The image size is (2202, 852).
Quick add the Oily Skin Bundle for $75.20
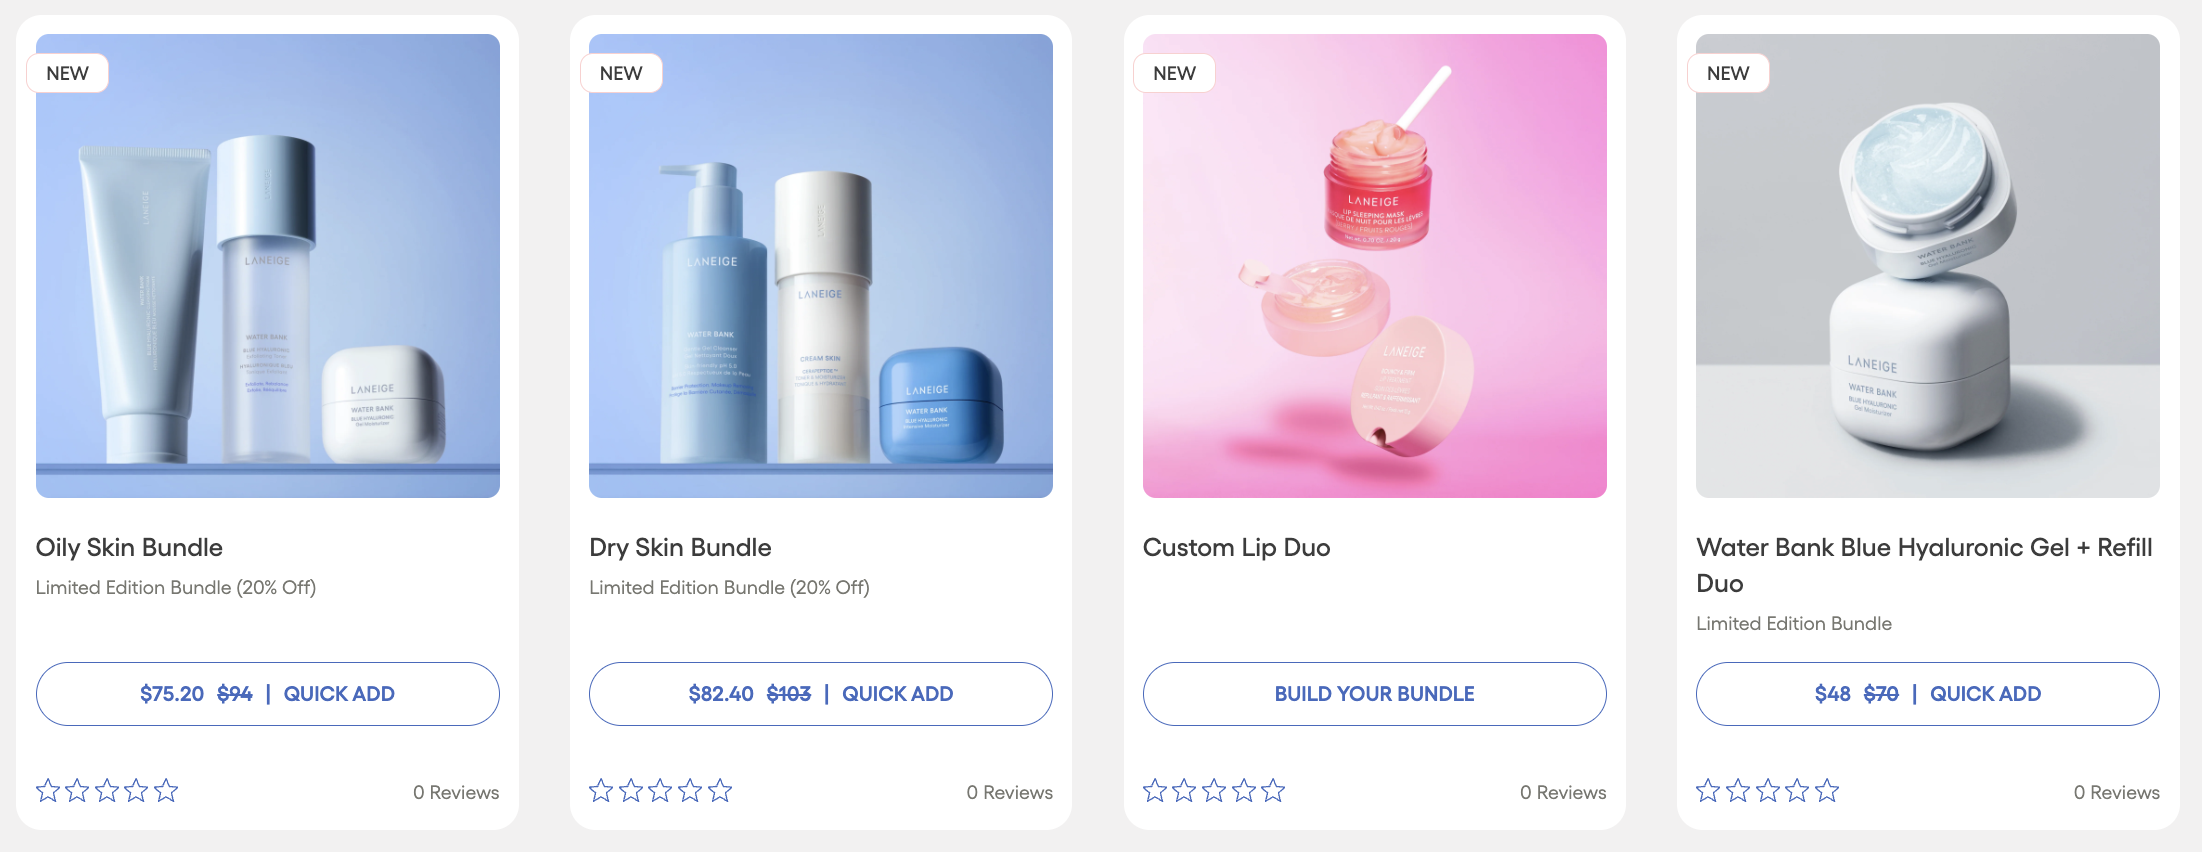click(268, 694)
